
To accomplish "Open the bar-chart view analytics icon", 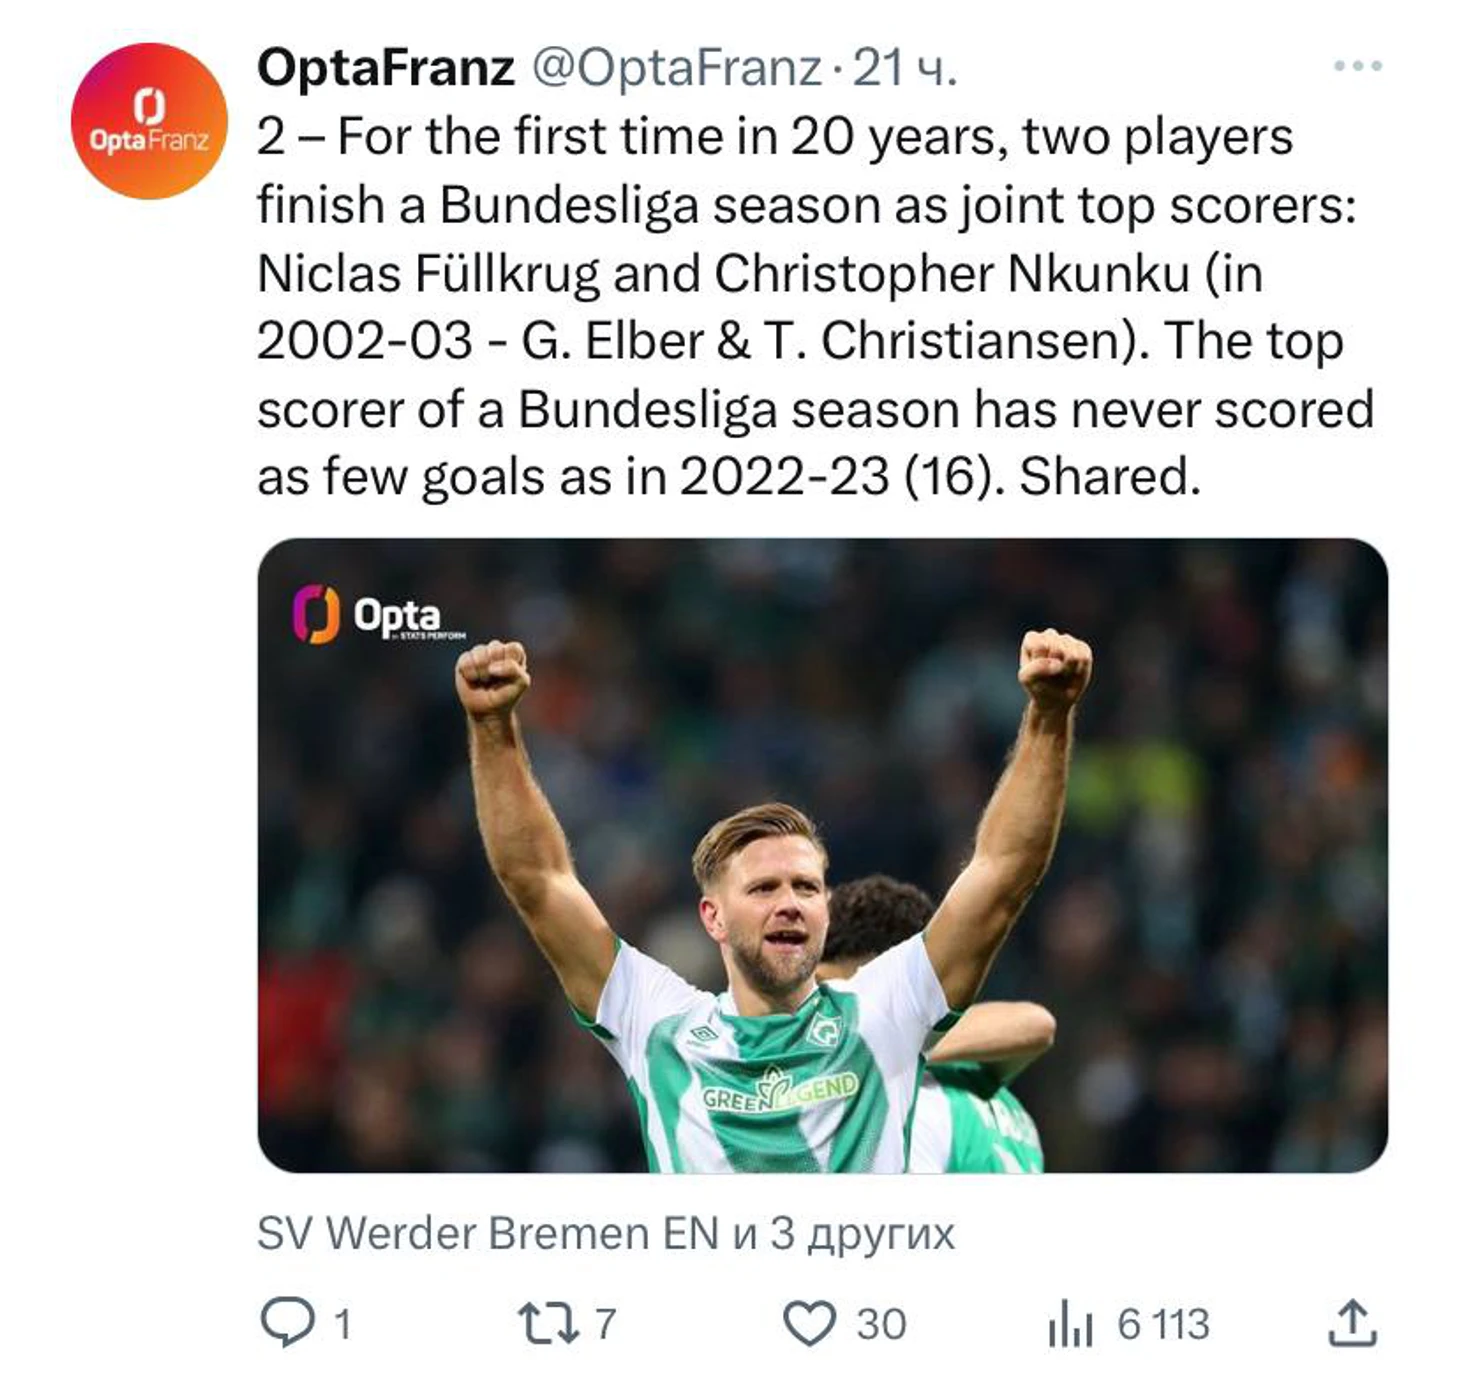I will click(1070, 1324).
